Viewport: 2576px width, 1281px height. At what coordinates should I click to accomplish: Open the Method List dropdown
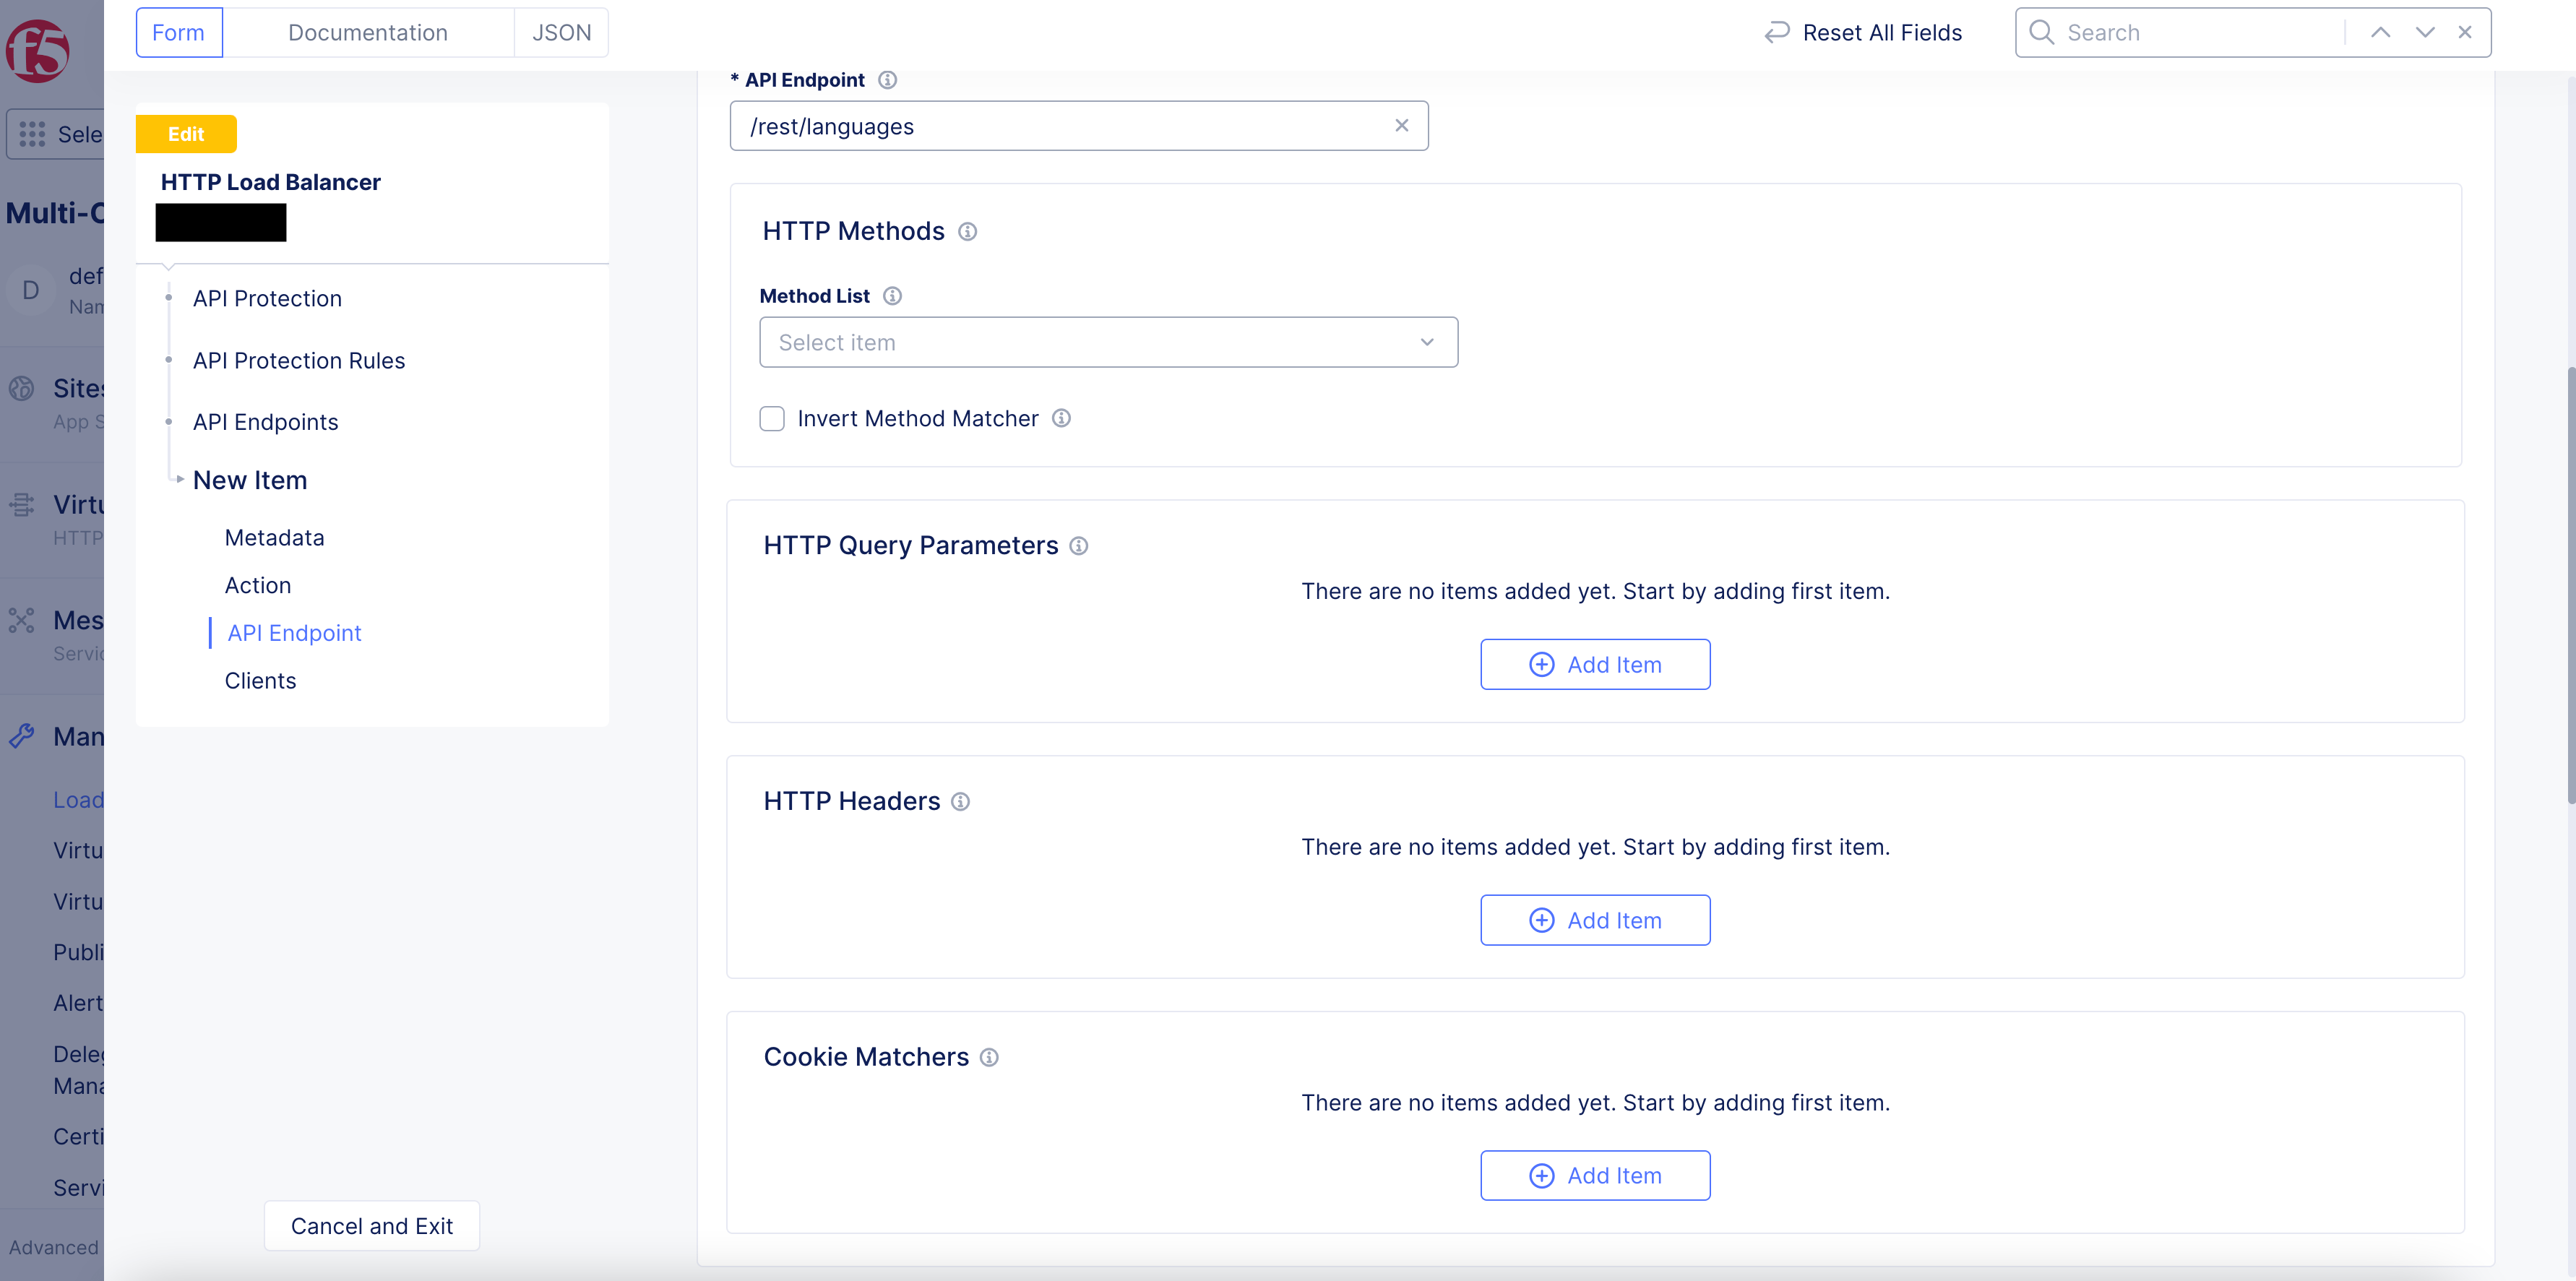point(1108,343)
